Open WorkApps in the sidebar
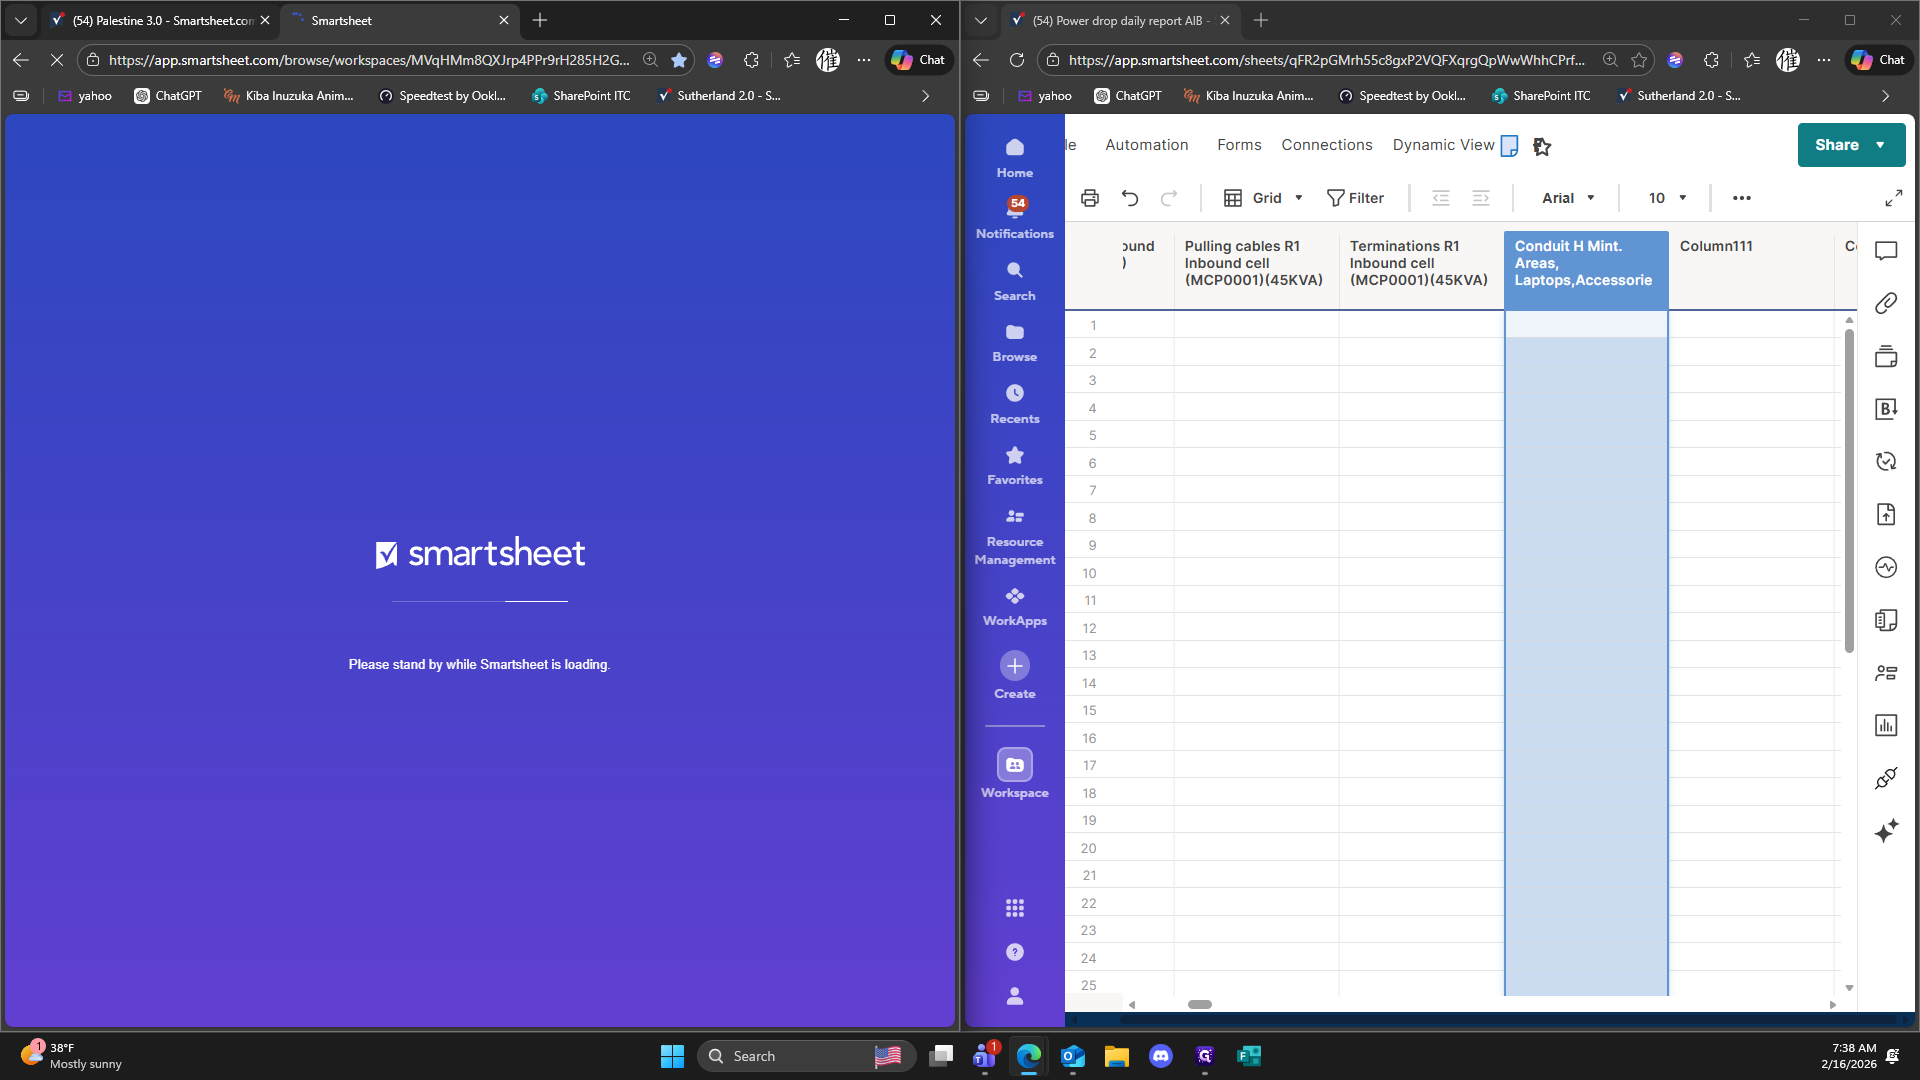Viewport: 1920px width, 1080px height. click(1014, 606)
